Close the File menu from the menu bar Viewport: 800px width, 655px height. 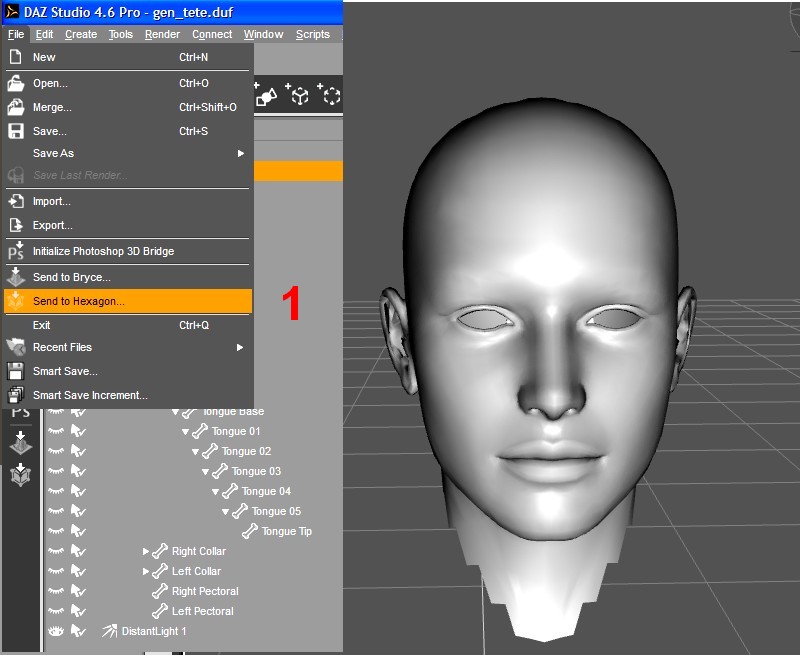(x=16, y=34)
